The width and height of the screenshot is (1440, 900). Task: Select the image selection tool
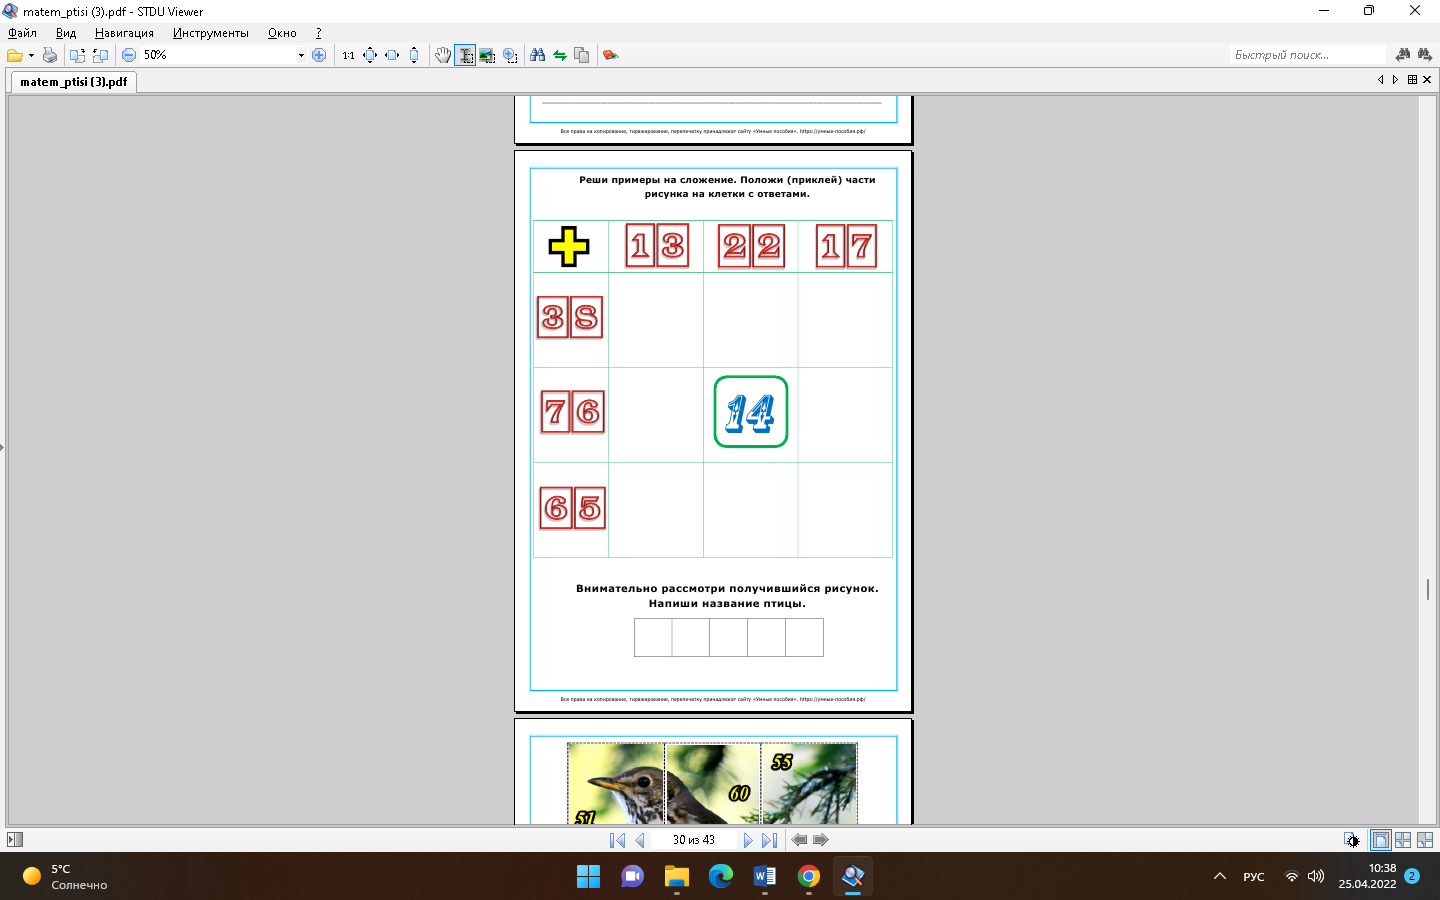[487, 55]
